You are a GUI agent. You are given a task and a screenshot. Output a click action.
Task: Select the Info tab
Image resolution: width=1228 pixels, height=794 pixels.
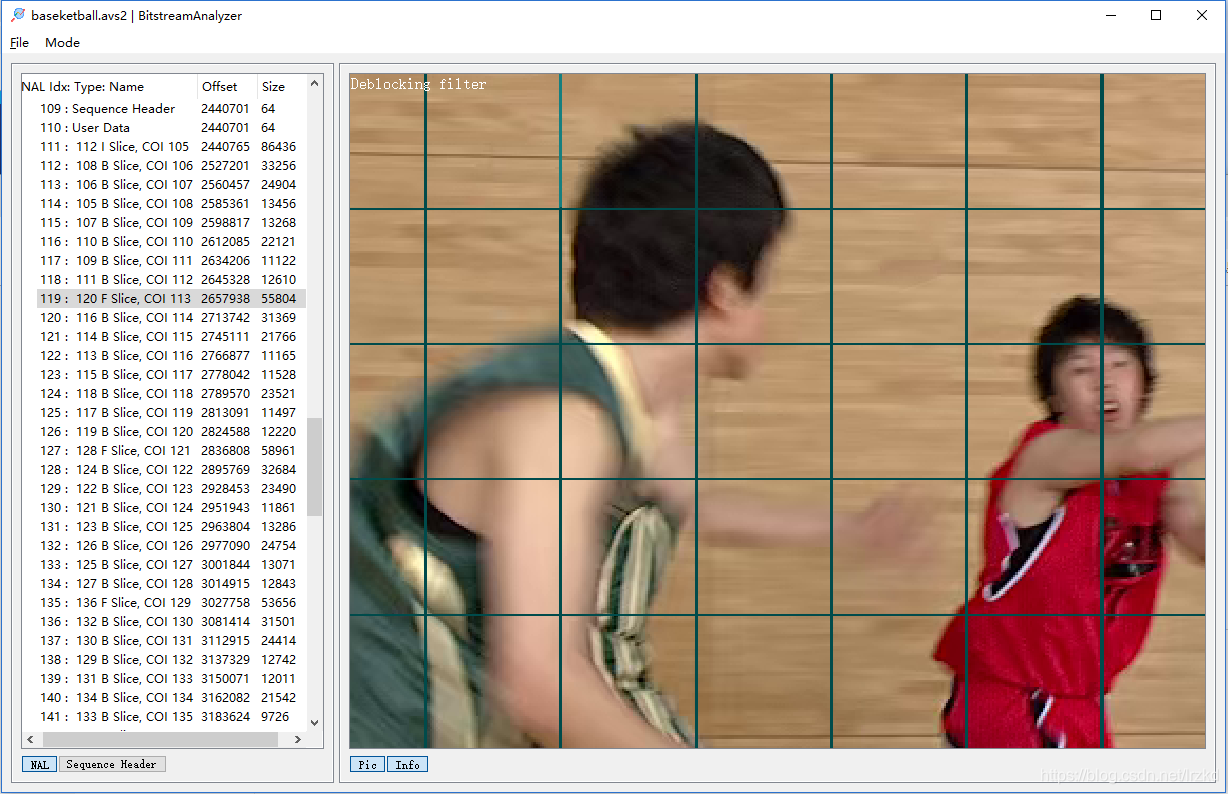(x=407, y=764)
